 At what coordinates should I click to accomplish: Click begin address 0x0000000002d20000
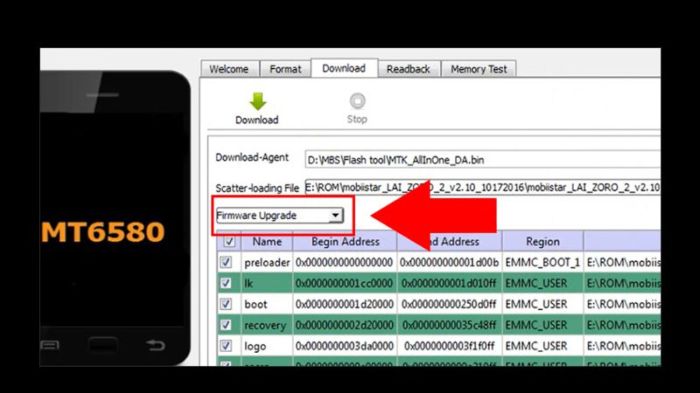344,325
